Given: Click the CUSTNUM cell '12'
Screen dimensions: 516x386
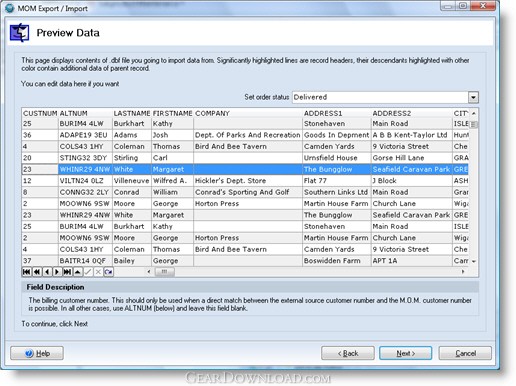Looking at the screenshot, I should 40,181.
